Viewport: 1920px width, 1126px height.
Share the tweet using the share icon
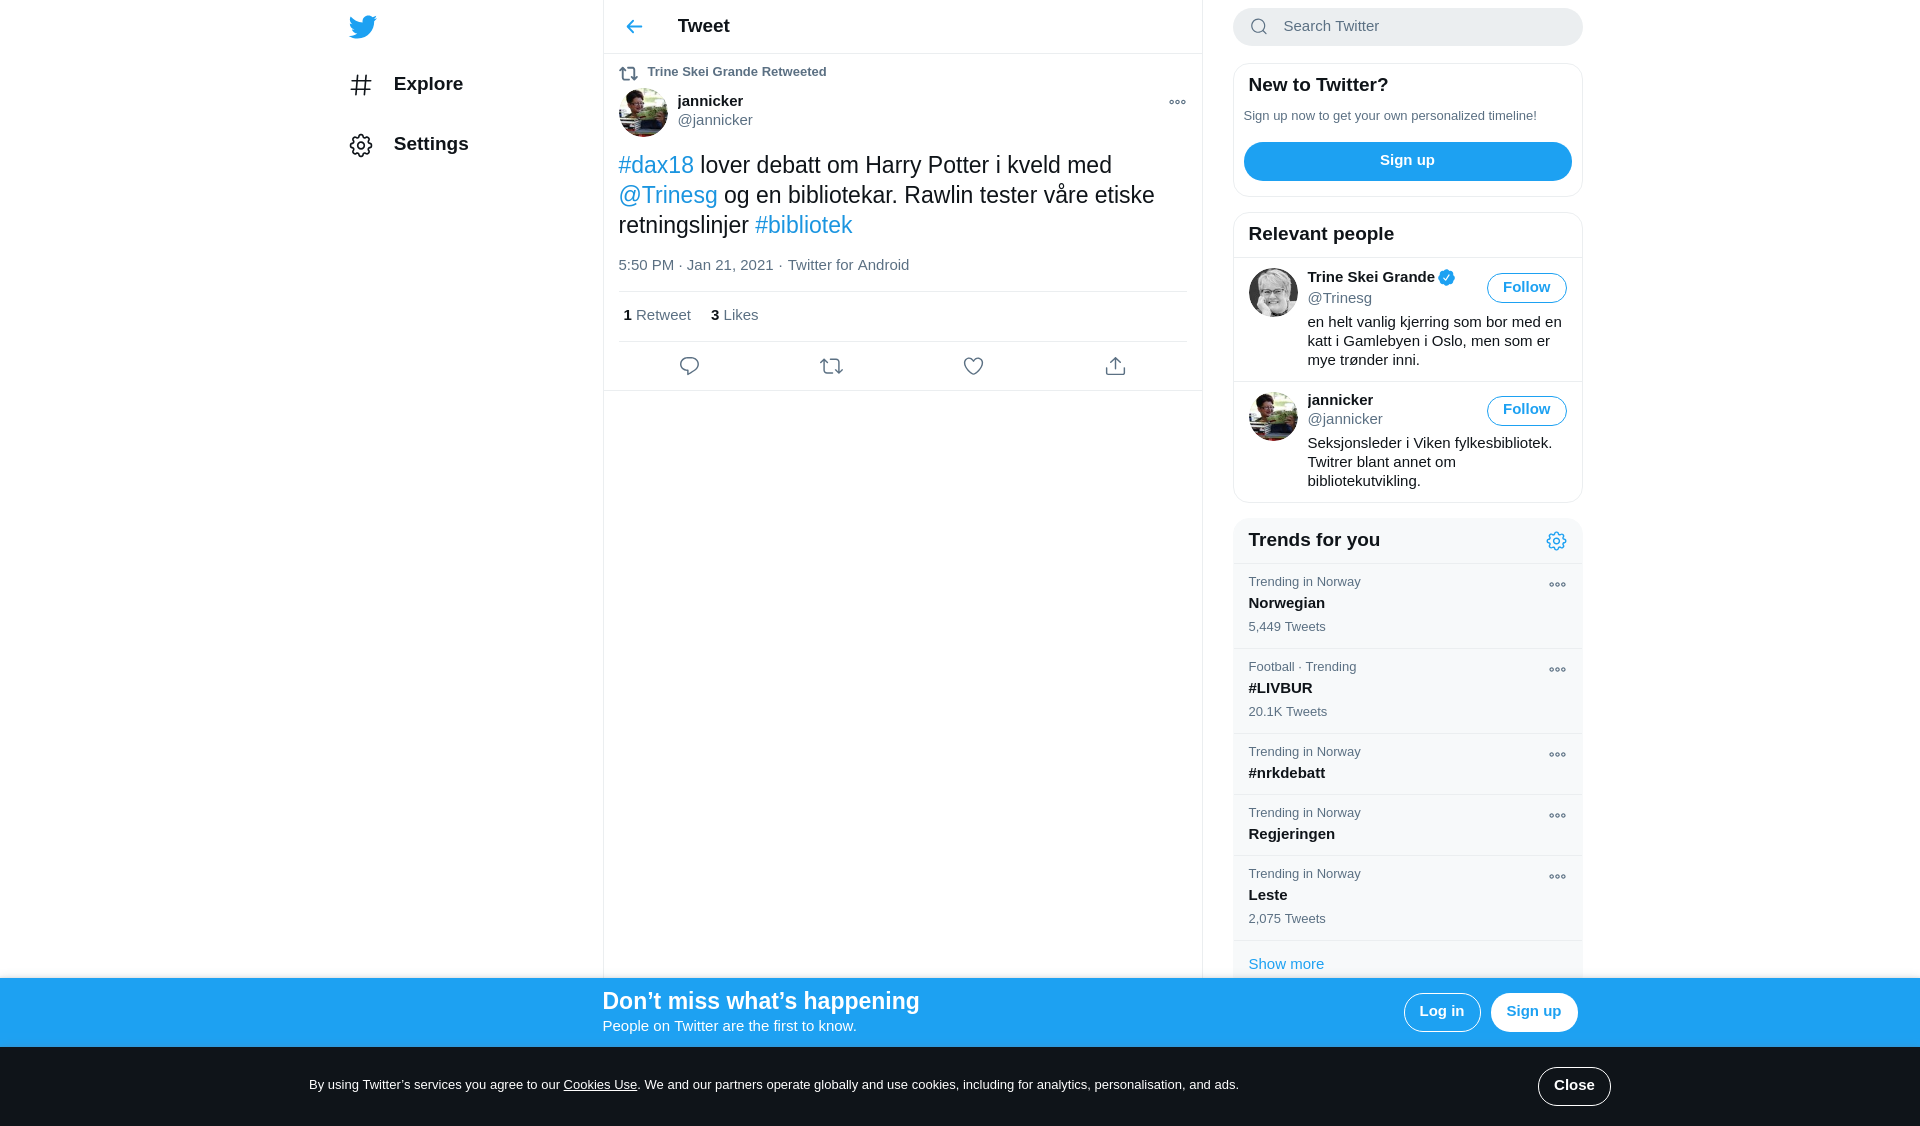(1115, 366)
